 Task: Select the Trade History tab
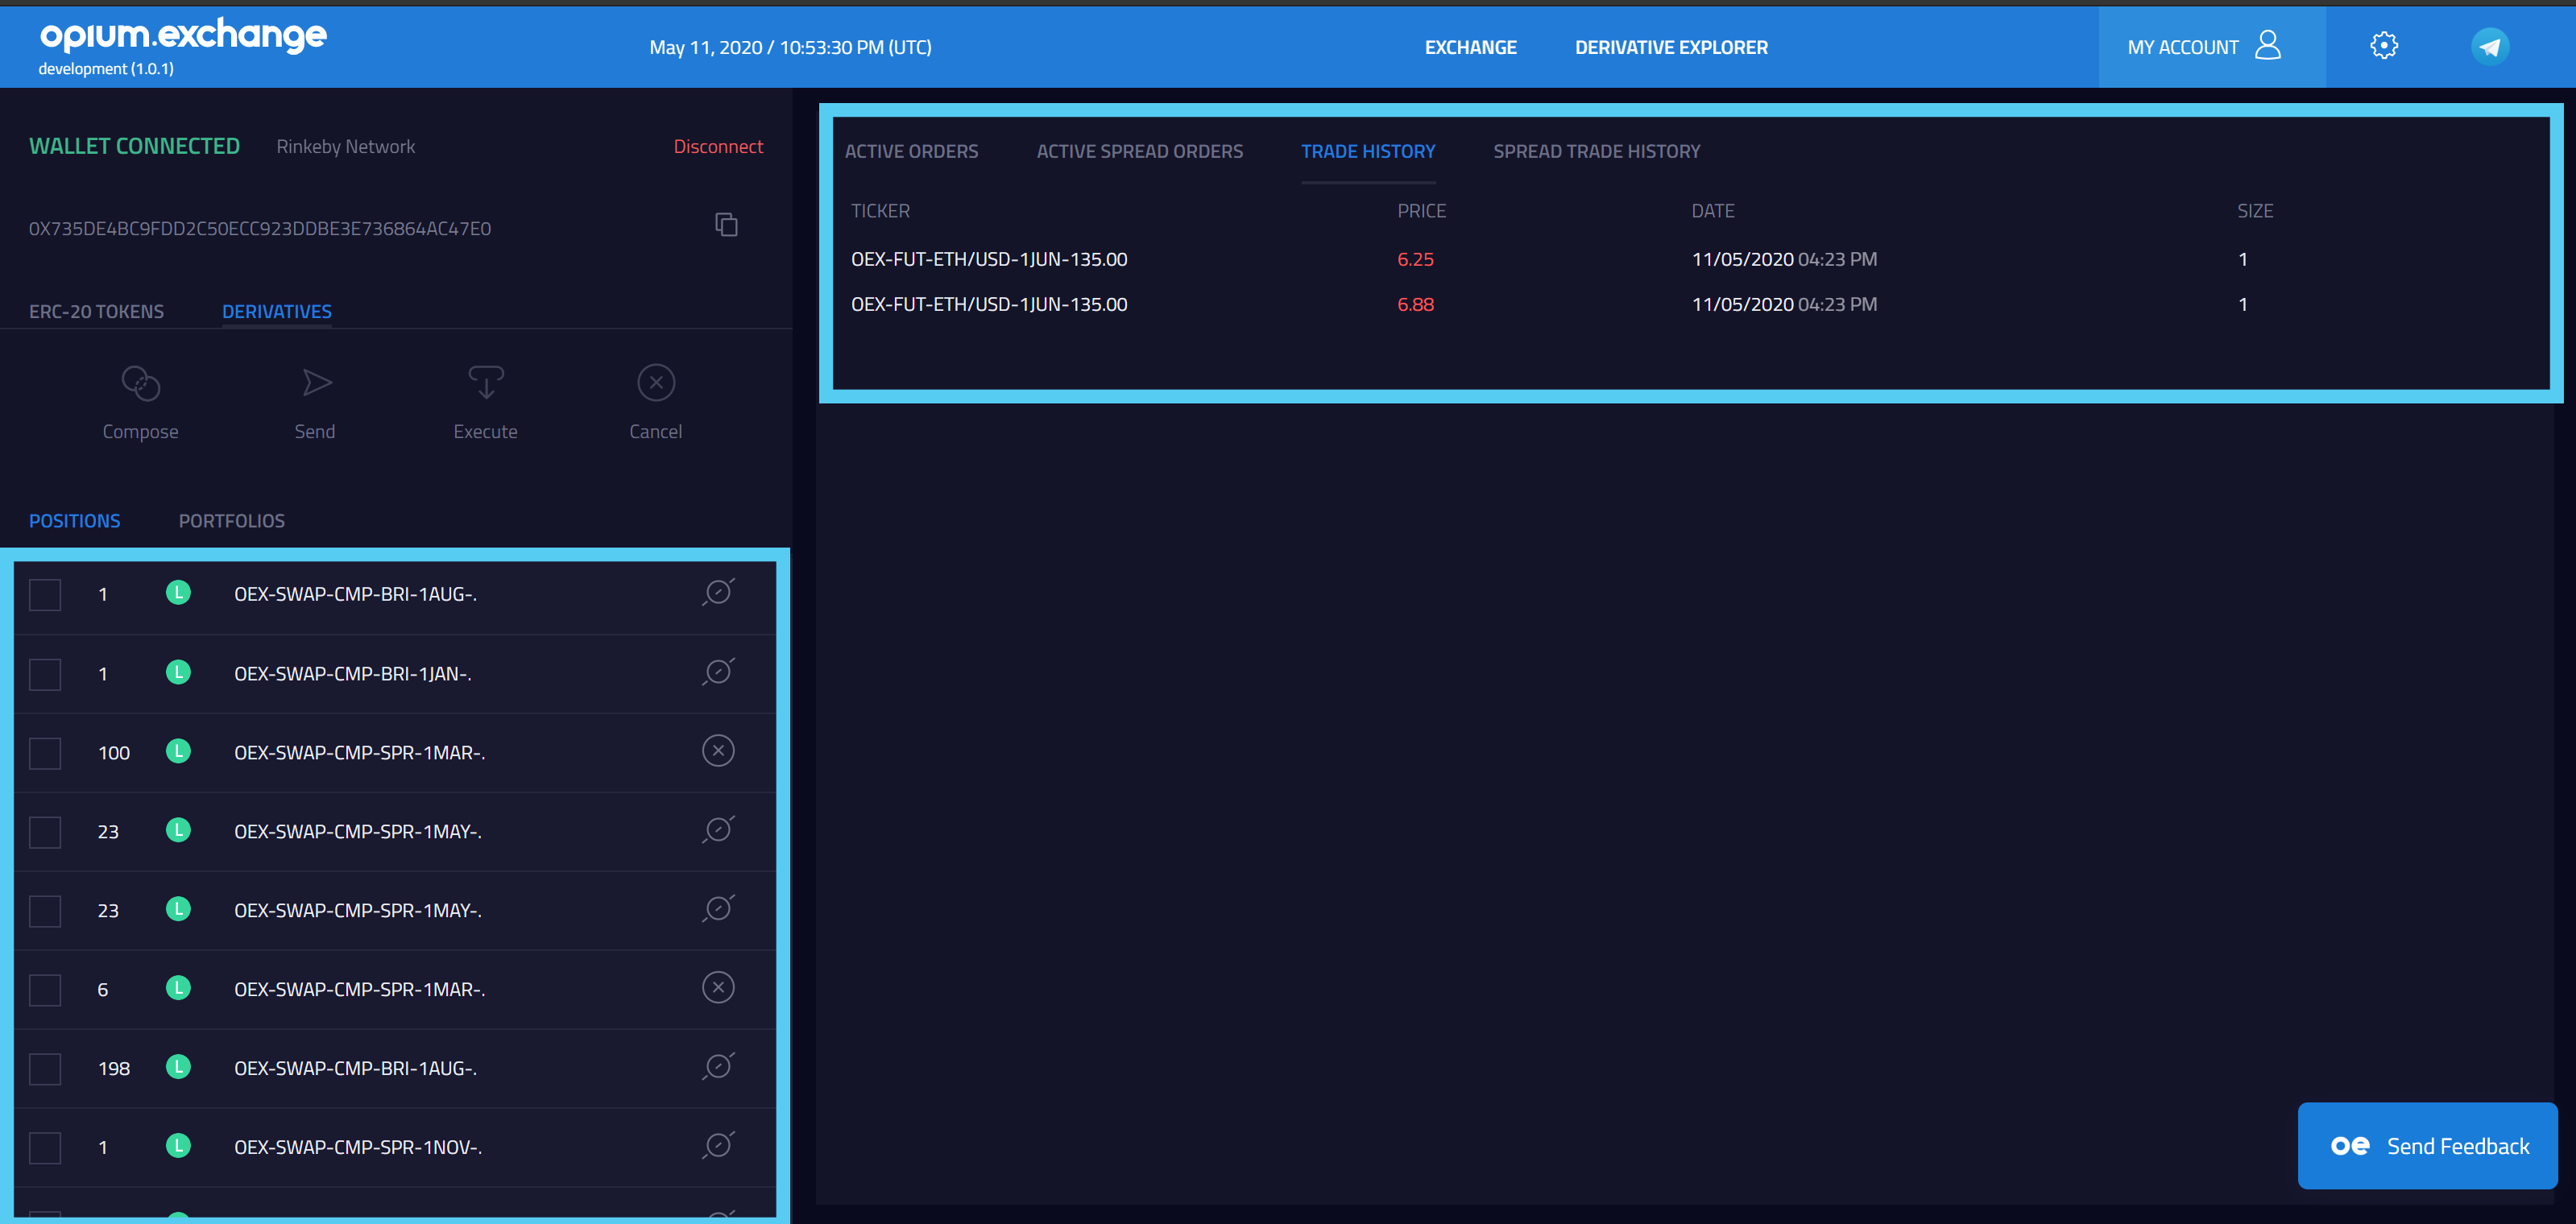pos(1367,151)
